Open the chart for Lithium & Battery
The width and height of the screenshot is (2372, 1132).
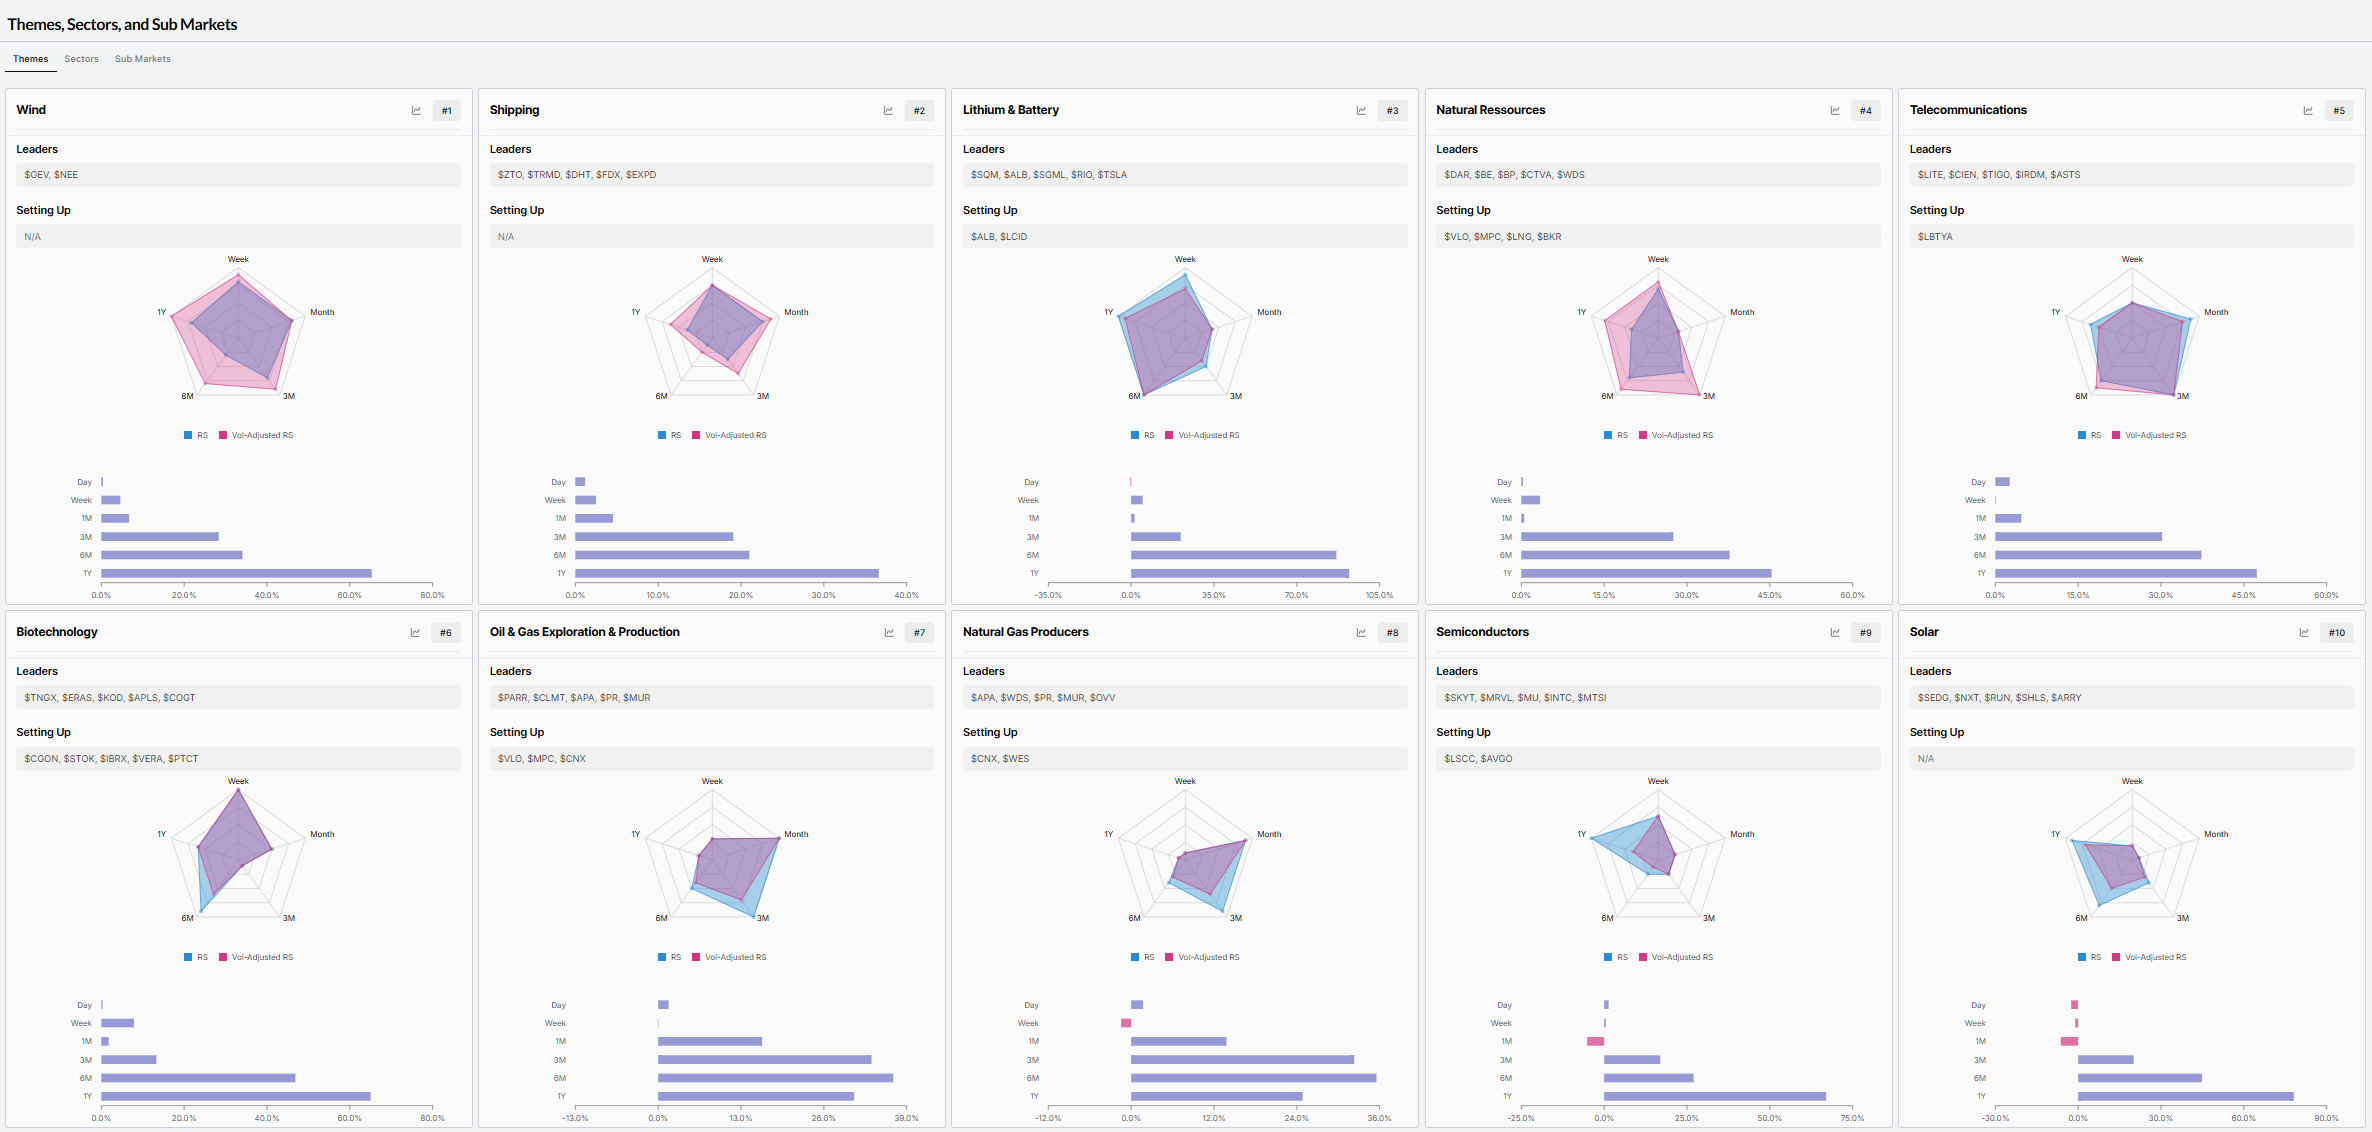[1361, 111]
